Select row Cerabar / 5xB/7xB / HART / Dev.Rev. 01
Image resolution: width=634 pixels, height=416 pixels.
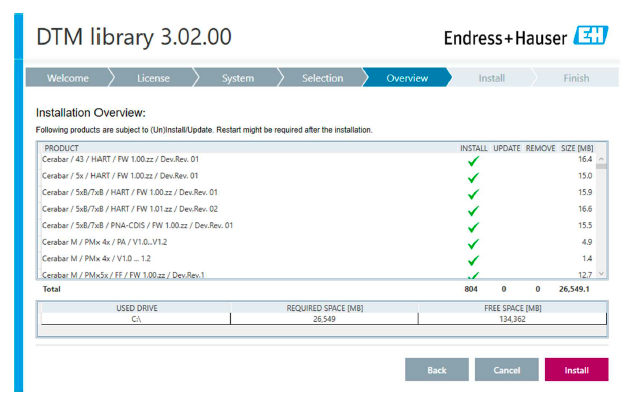(317, 192)
